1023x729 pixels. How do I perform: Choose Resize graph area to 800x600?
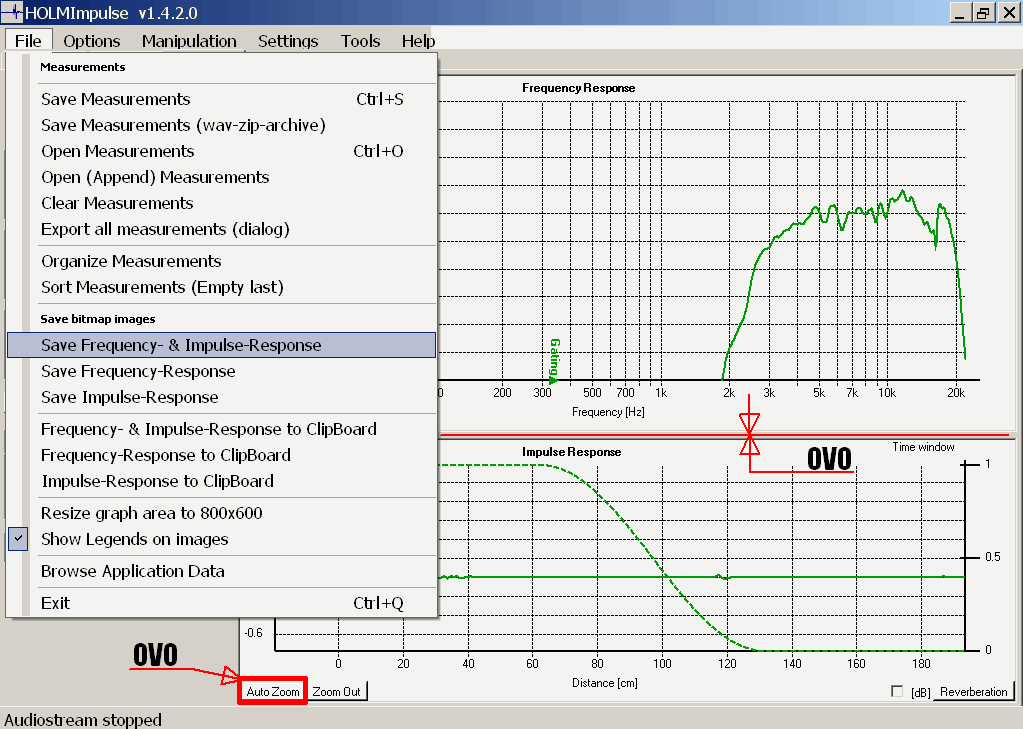[221, 514]
